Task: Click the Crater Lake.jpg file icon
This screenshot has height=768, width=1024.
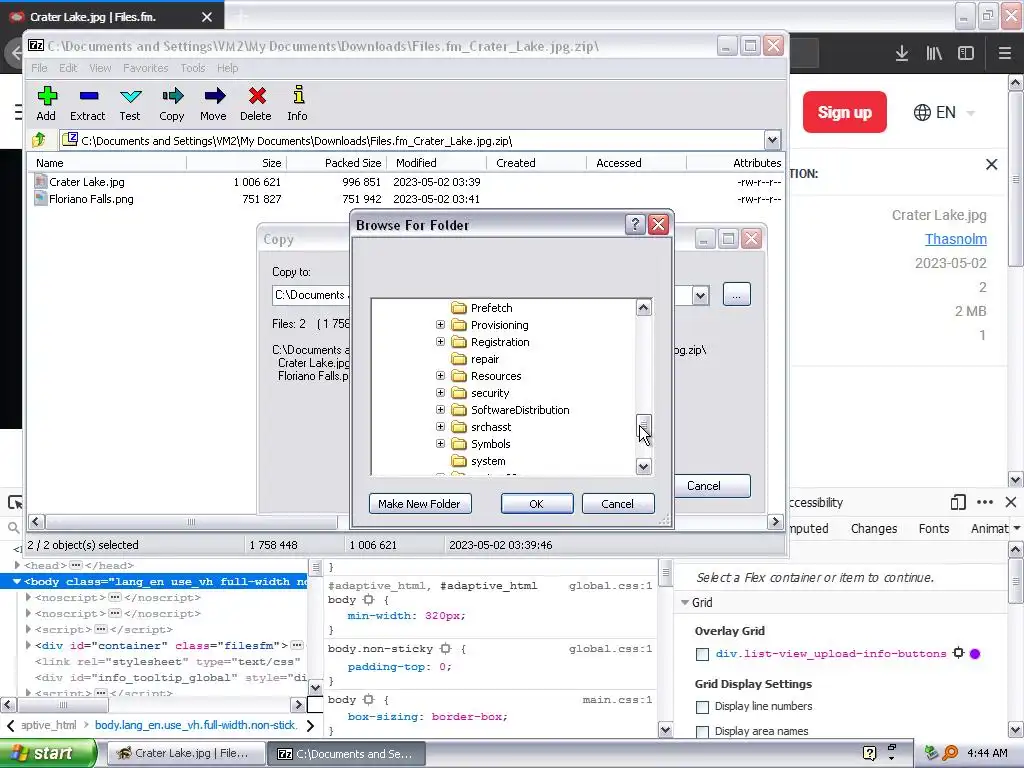Action: click(x=40, y=182)
